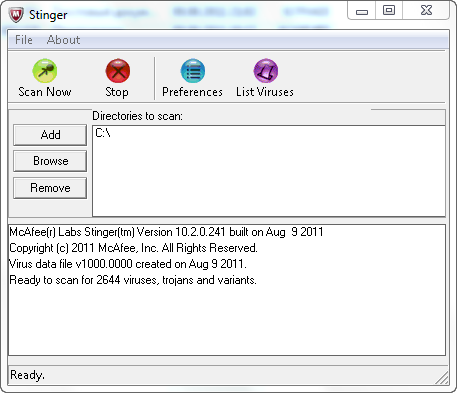Open the About menu

[x=63, y=40]
